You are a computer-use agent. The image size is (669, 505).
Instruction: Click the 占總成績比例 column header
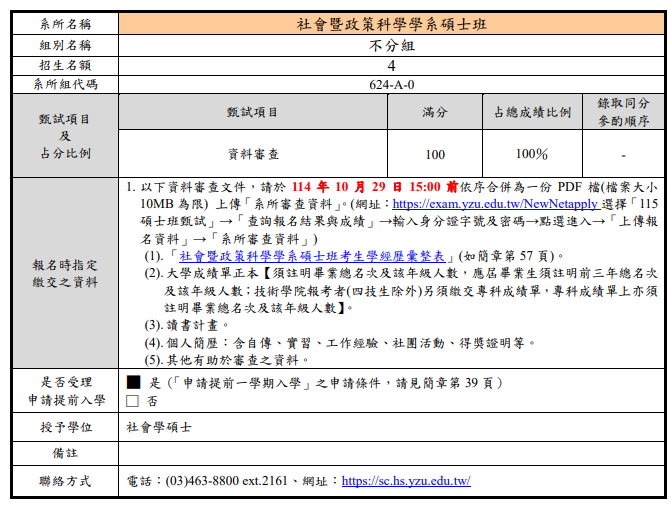pos(531,112)
